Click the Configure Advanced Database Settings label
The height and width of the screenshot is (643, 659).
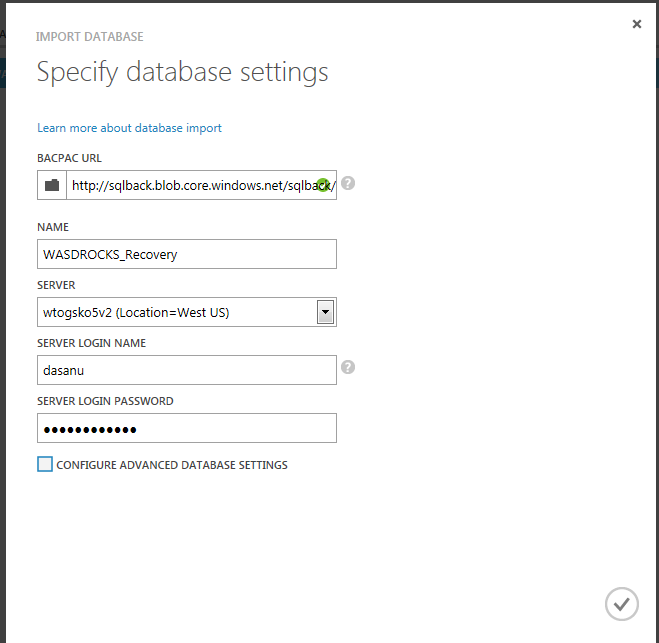click(171, 465)
